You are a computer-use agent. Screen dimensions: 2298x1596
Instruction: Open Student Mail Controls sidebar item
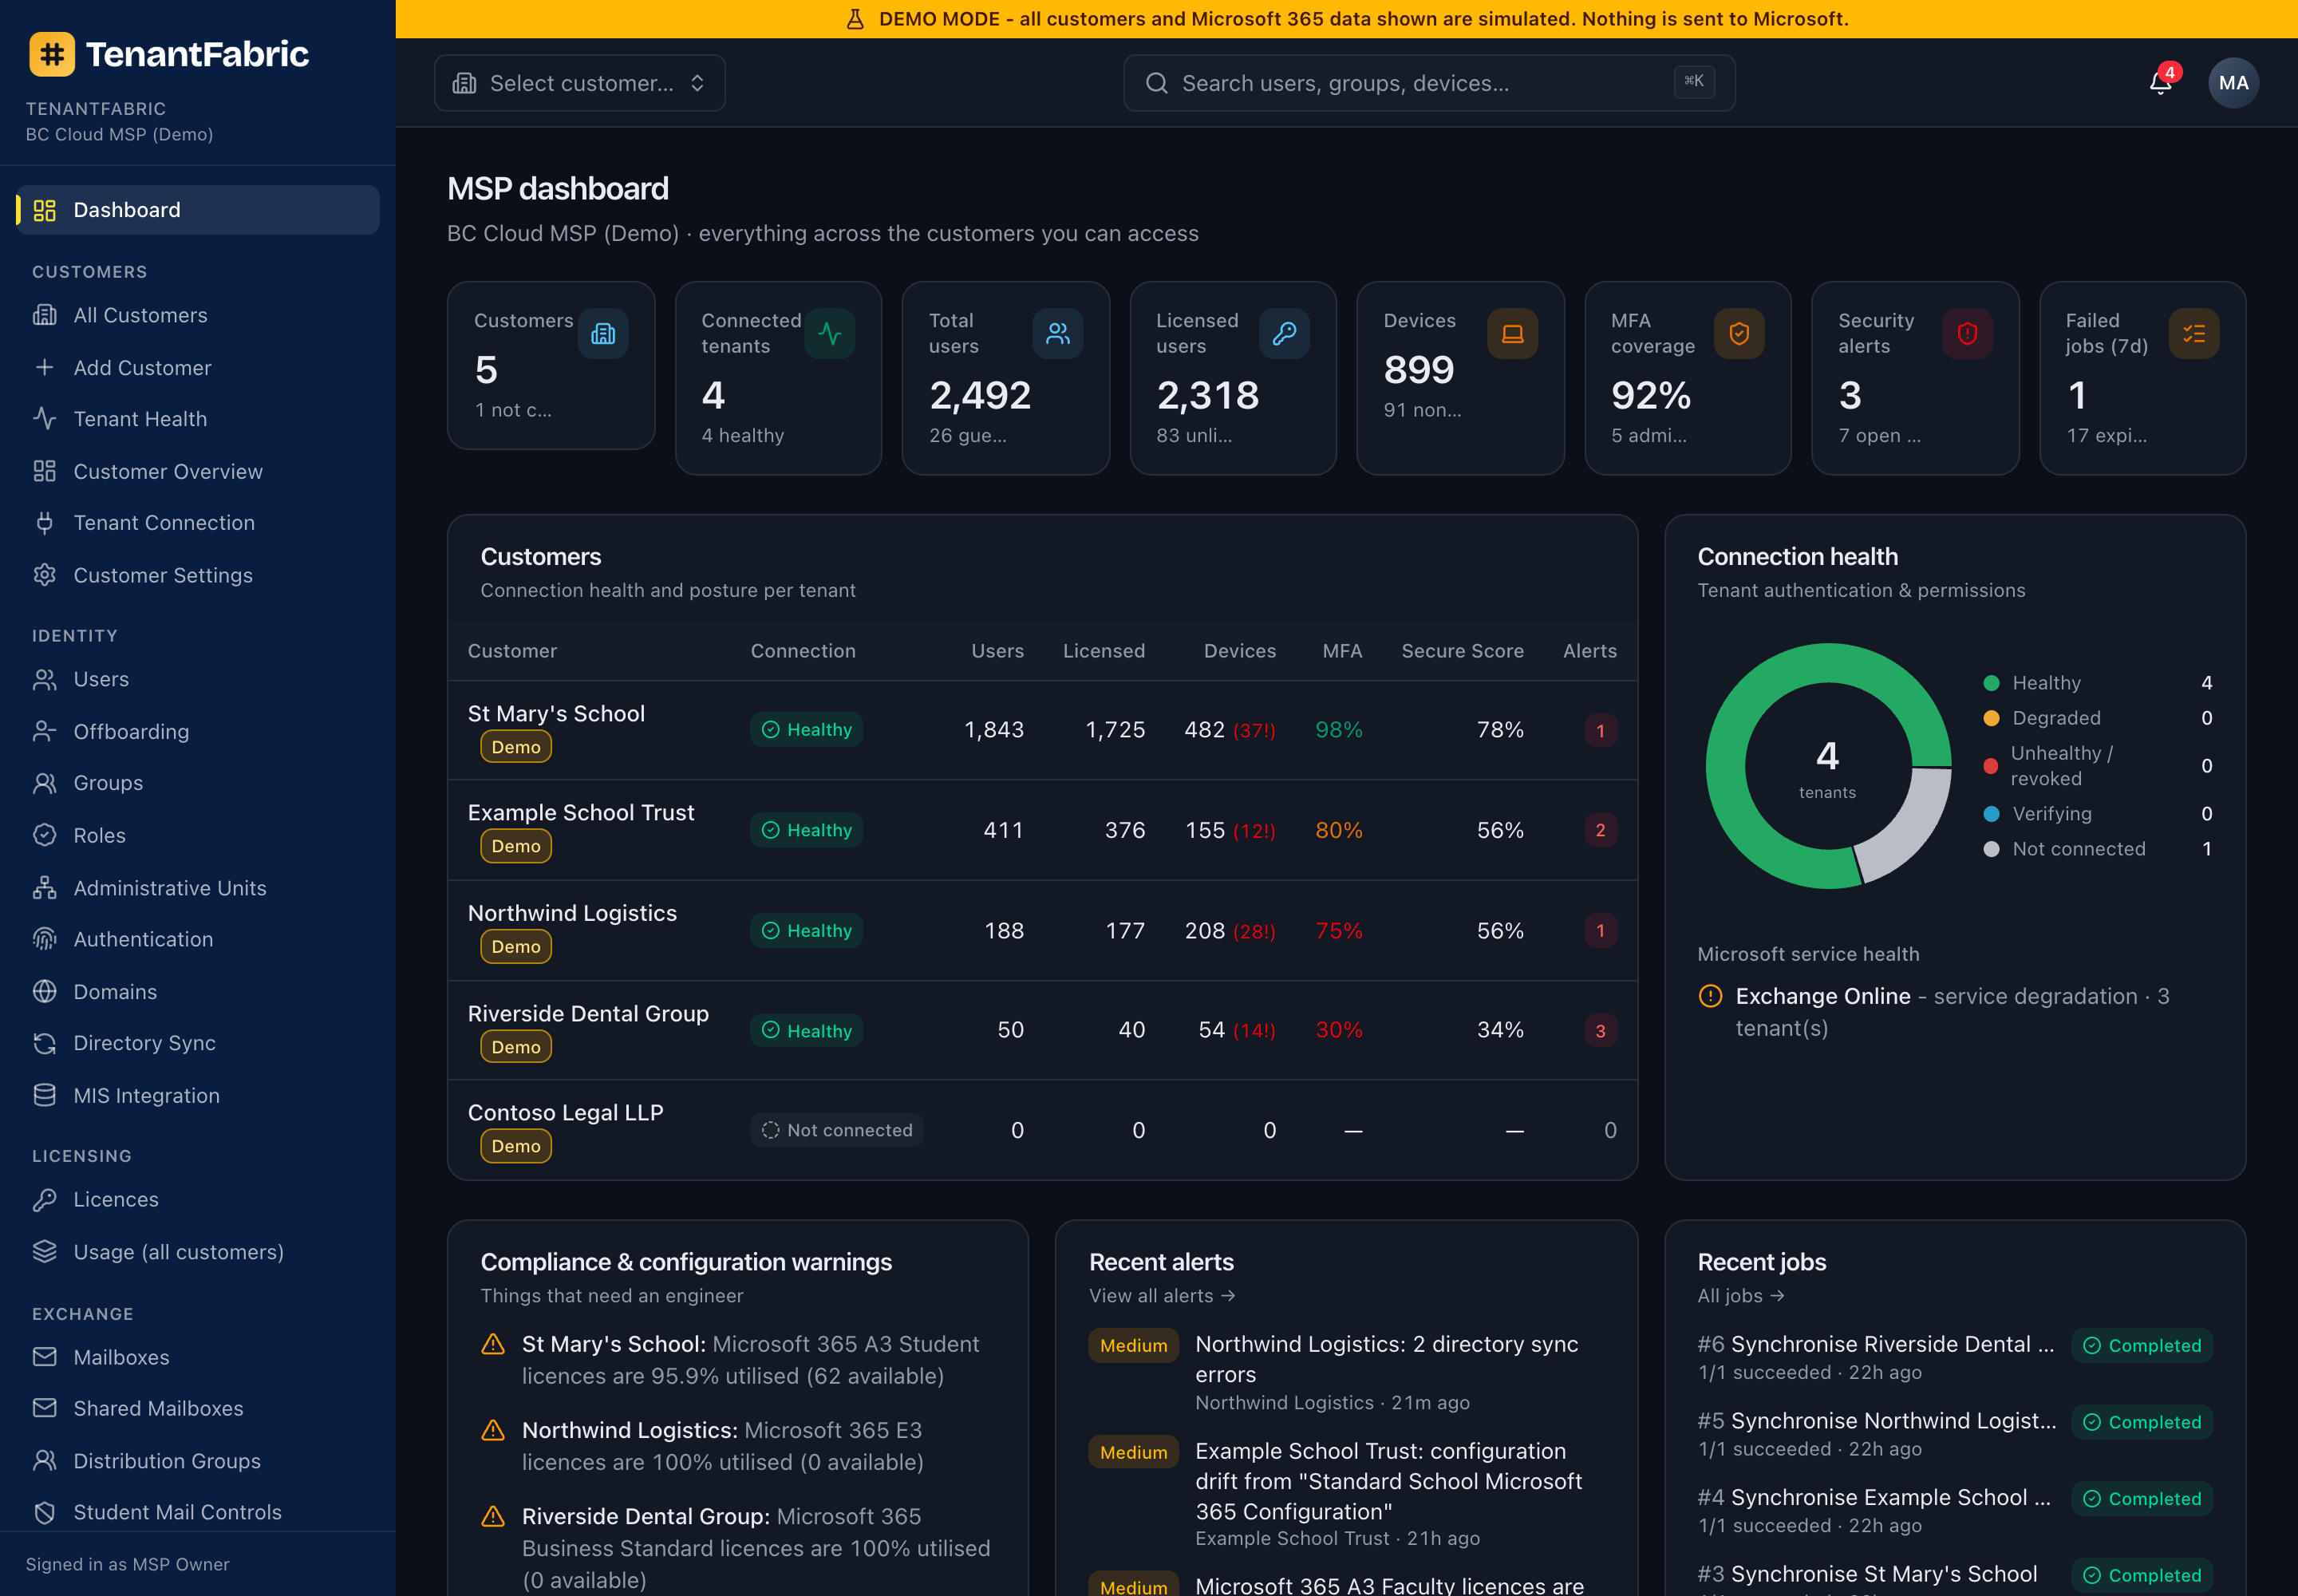(198, 1512)
